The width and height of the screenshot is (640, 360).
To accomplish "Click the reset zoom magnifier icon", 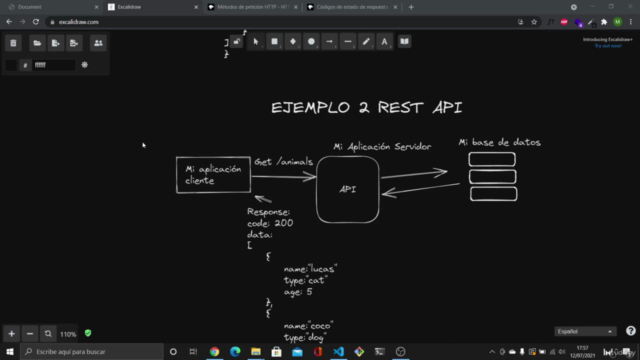I will [x=48, y=334].
